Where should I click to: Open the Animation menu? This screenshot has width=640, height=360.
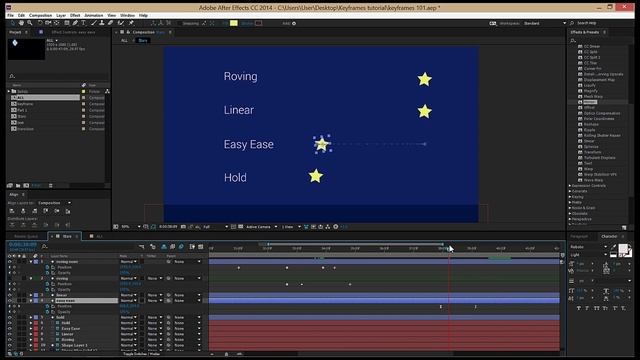coord(93,15)
